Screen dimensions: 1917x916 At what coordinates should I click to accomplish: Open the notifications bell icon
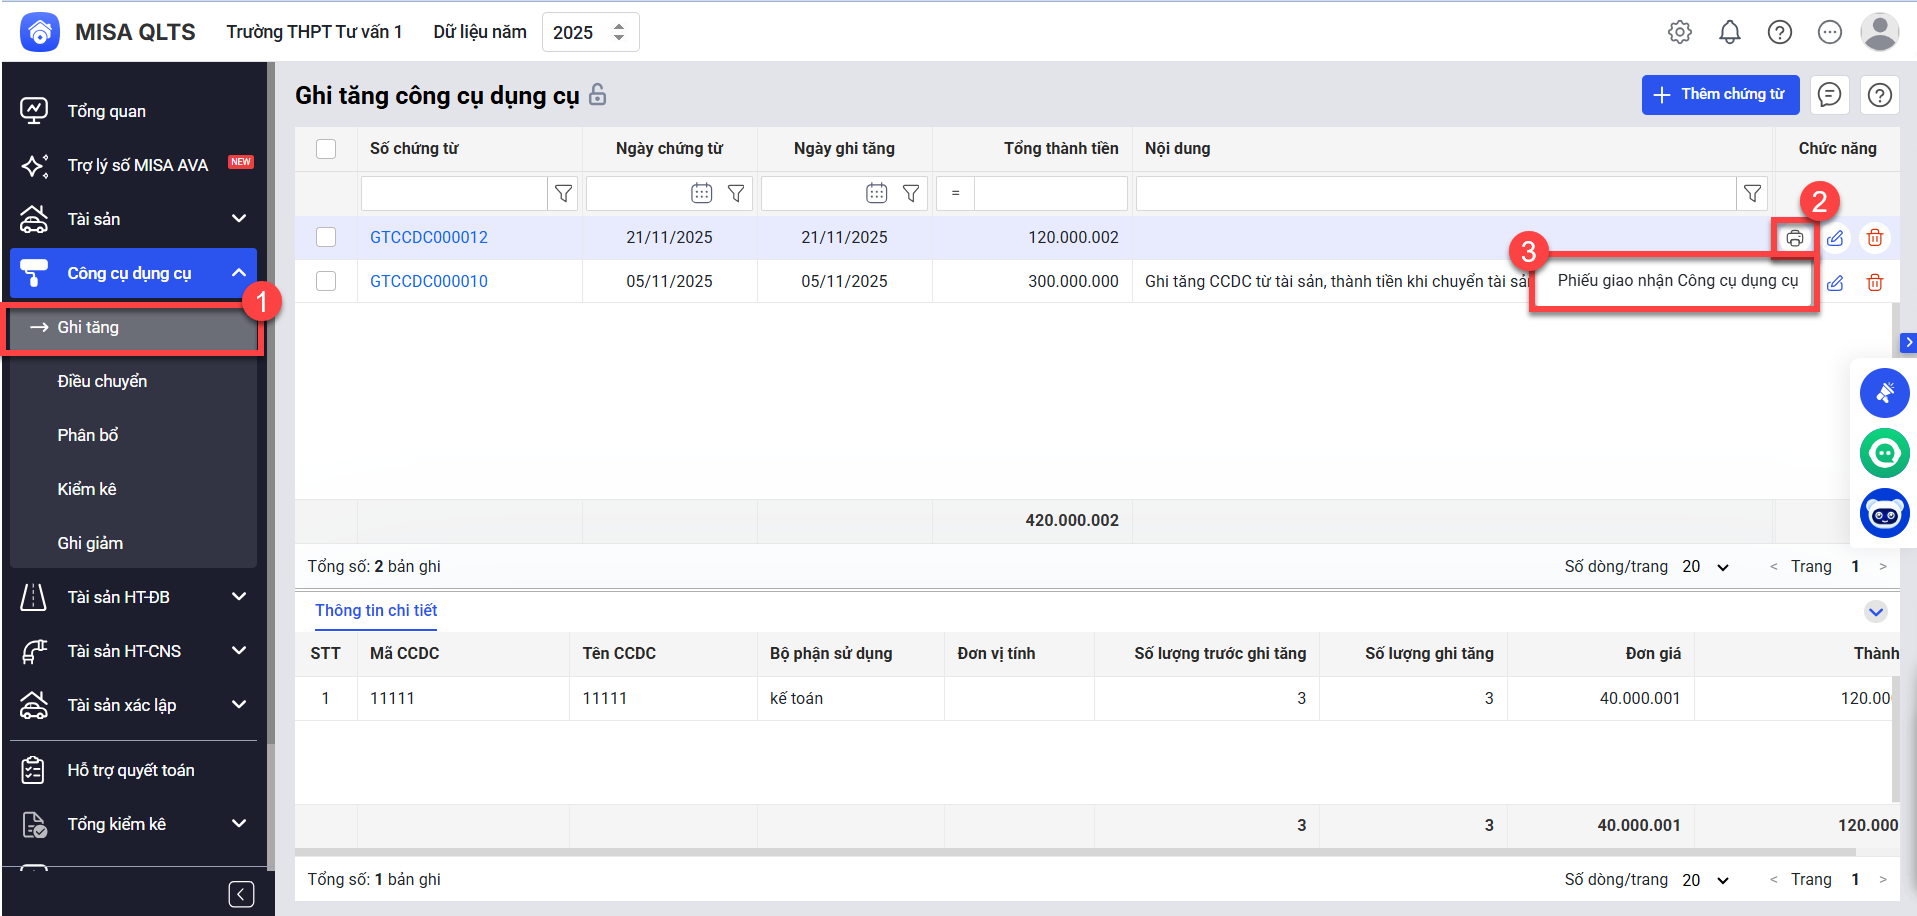tap(1729, 32)
